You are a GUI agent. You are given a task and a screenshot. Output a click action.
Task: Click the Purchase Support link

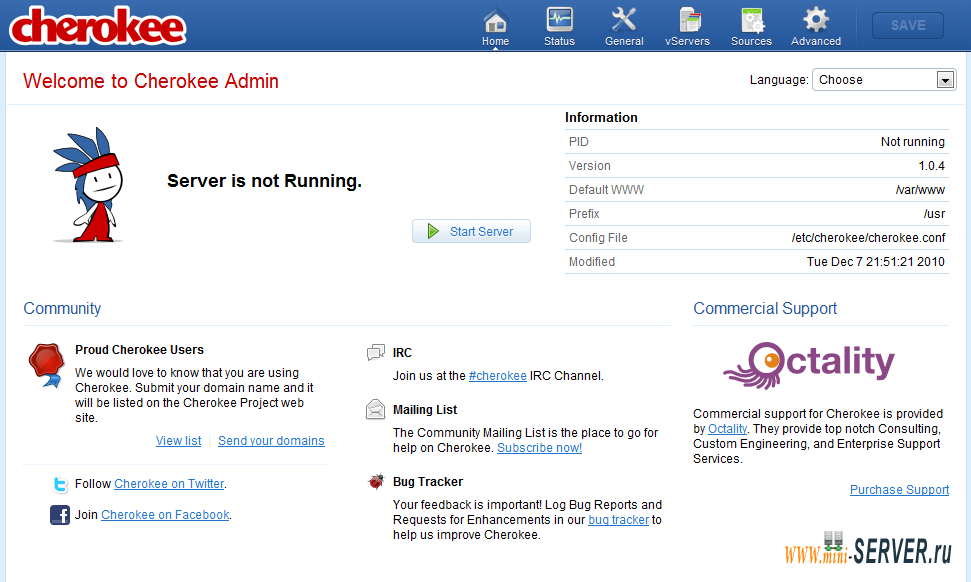click(x=899, y=490)
